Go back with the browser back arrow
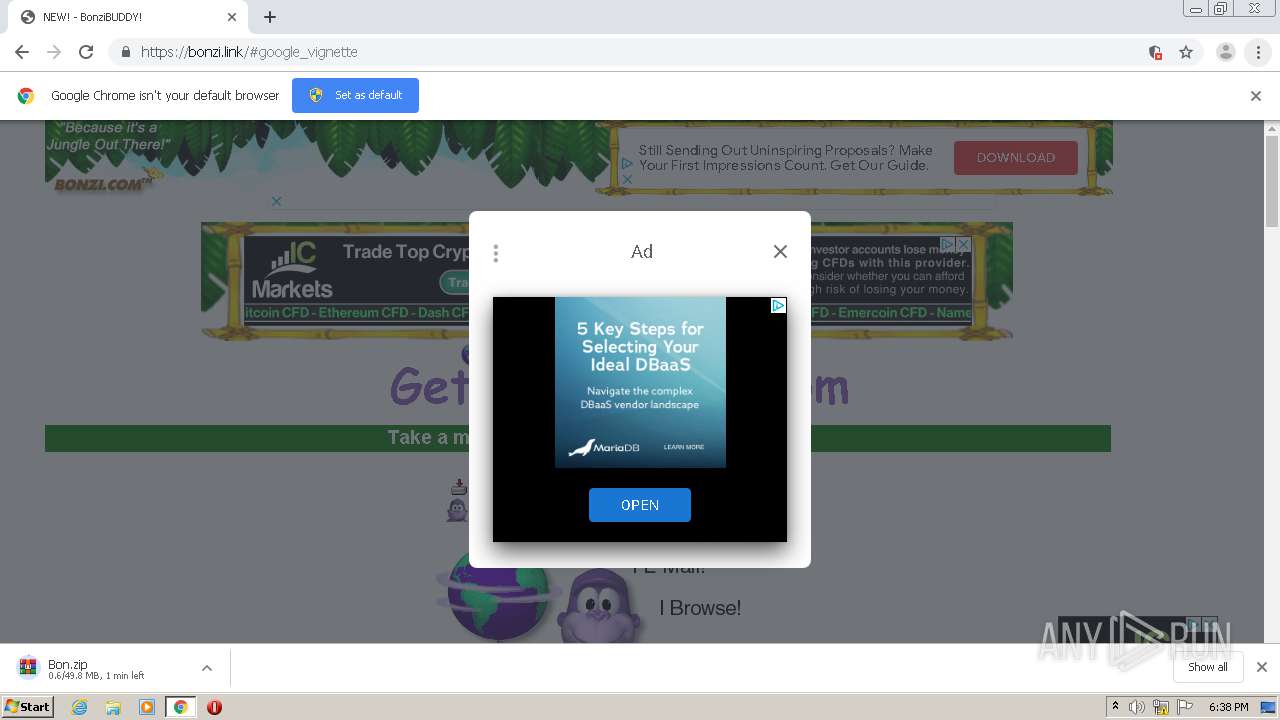1280x720 pixels. pos(22,52)
